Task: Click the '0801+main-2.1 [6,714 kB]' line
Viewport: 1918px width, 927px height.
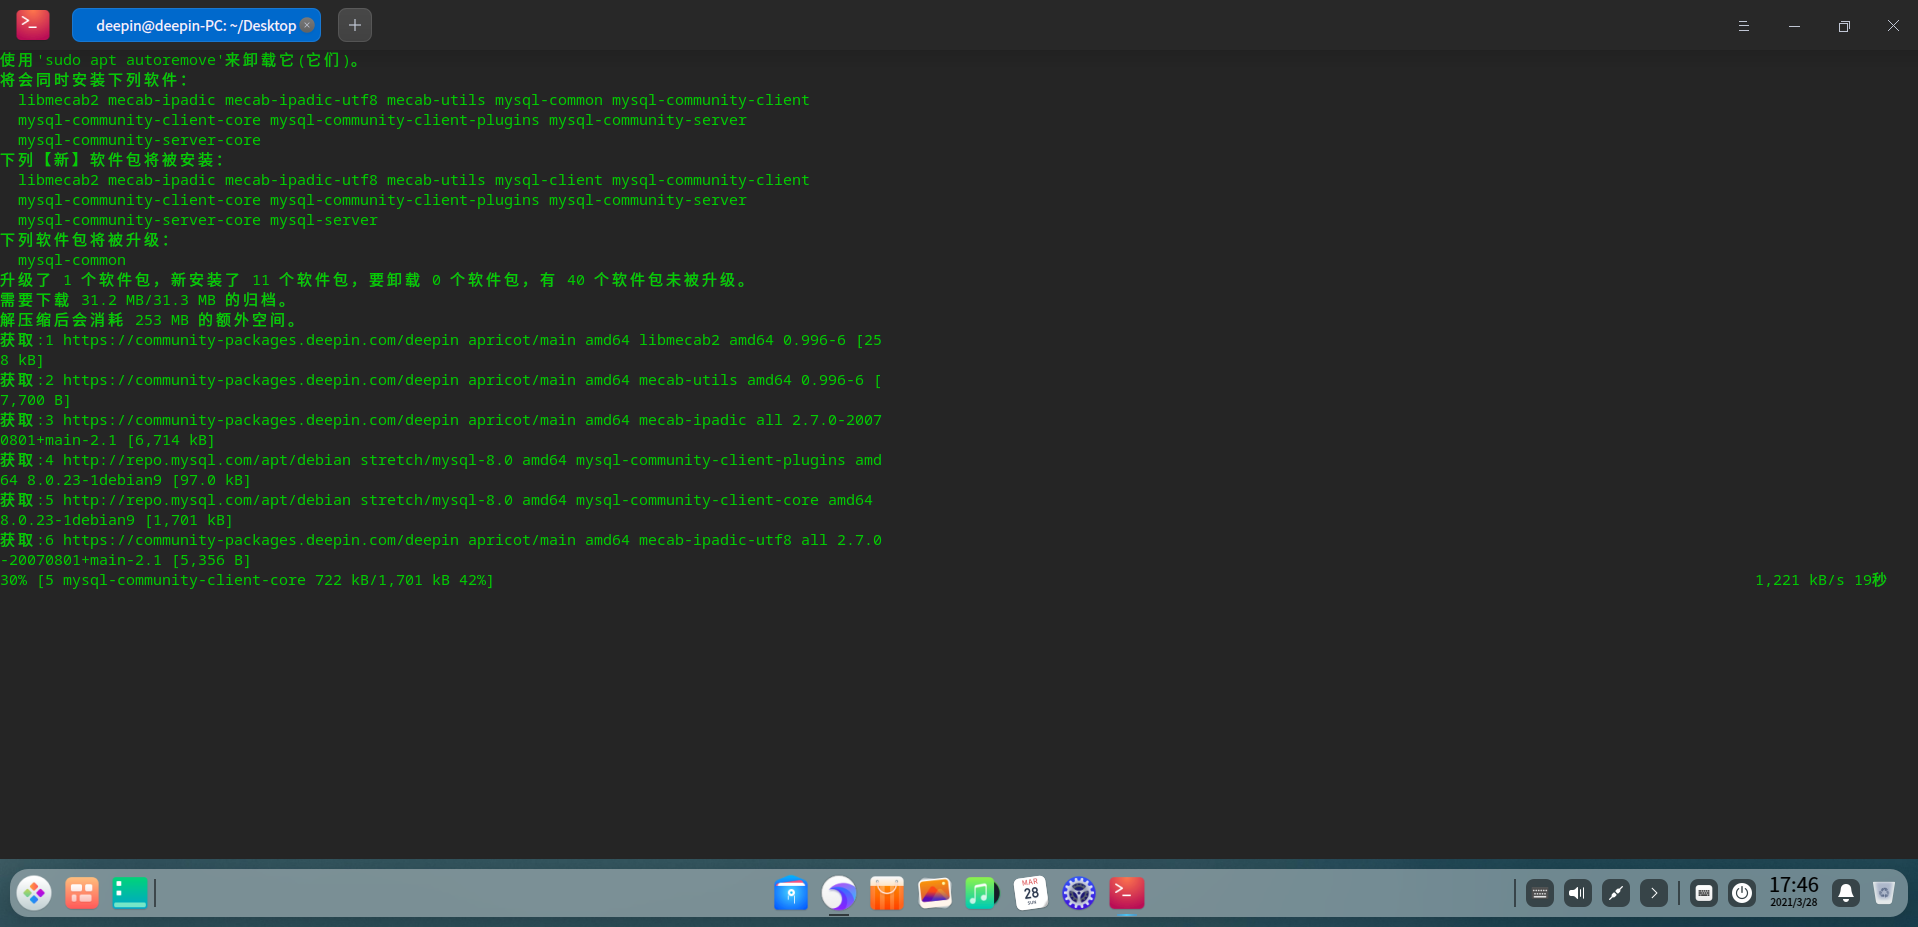Action: (108, 440)
